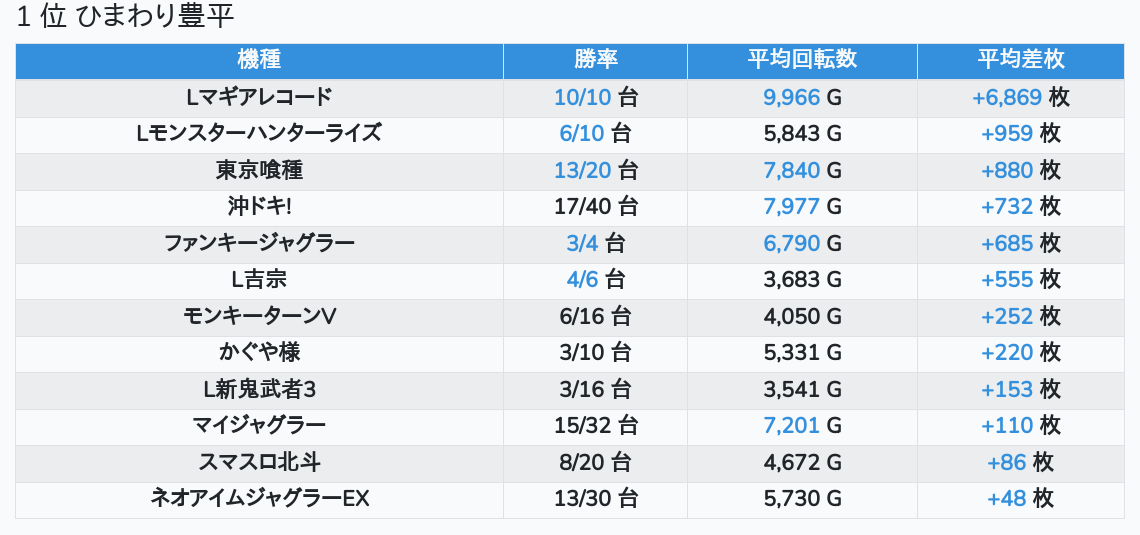Click the ファンキージャグラー machine name

pyautogui.click(x=259, y=243)
